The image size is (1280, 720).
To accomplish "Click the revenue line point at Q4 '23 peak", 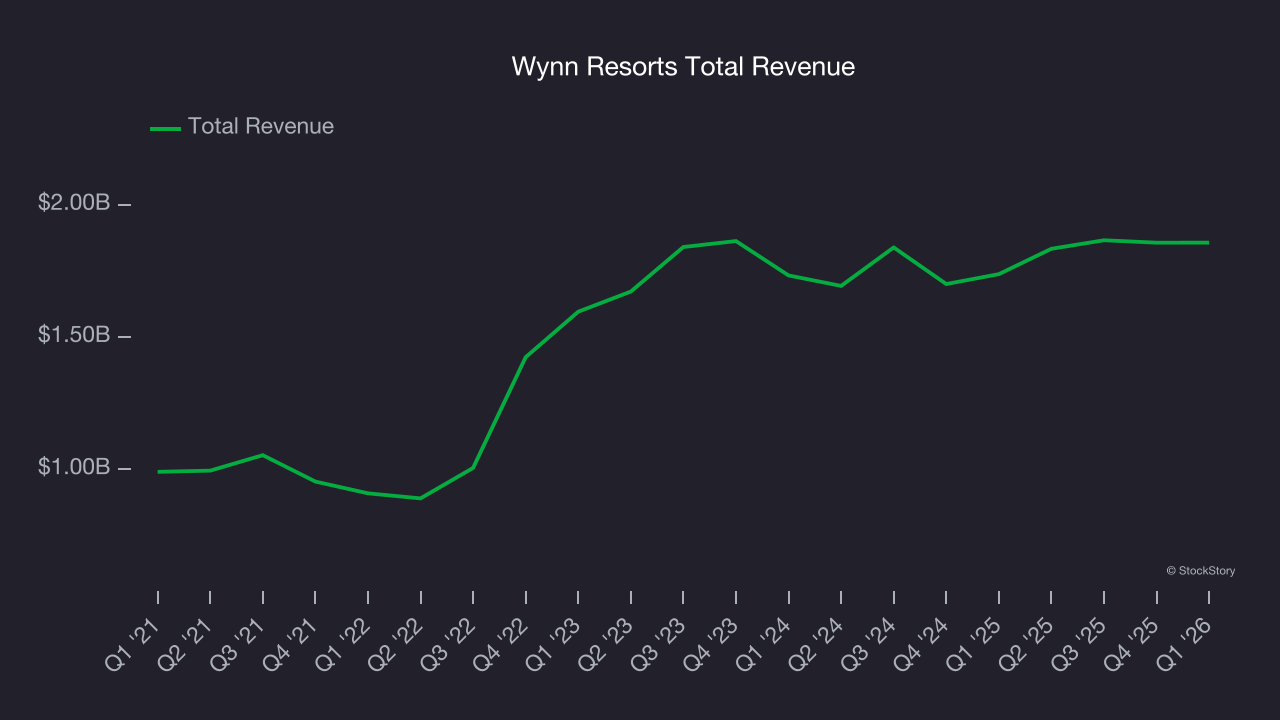I will click(x=736, y=241).
